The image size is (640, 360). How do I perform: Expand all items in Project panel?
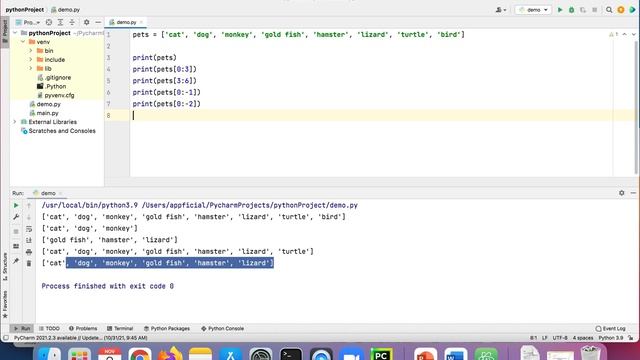click(x=60, y=22)
